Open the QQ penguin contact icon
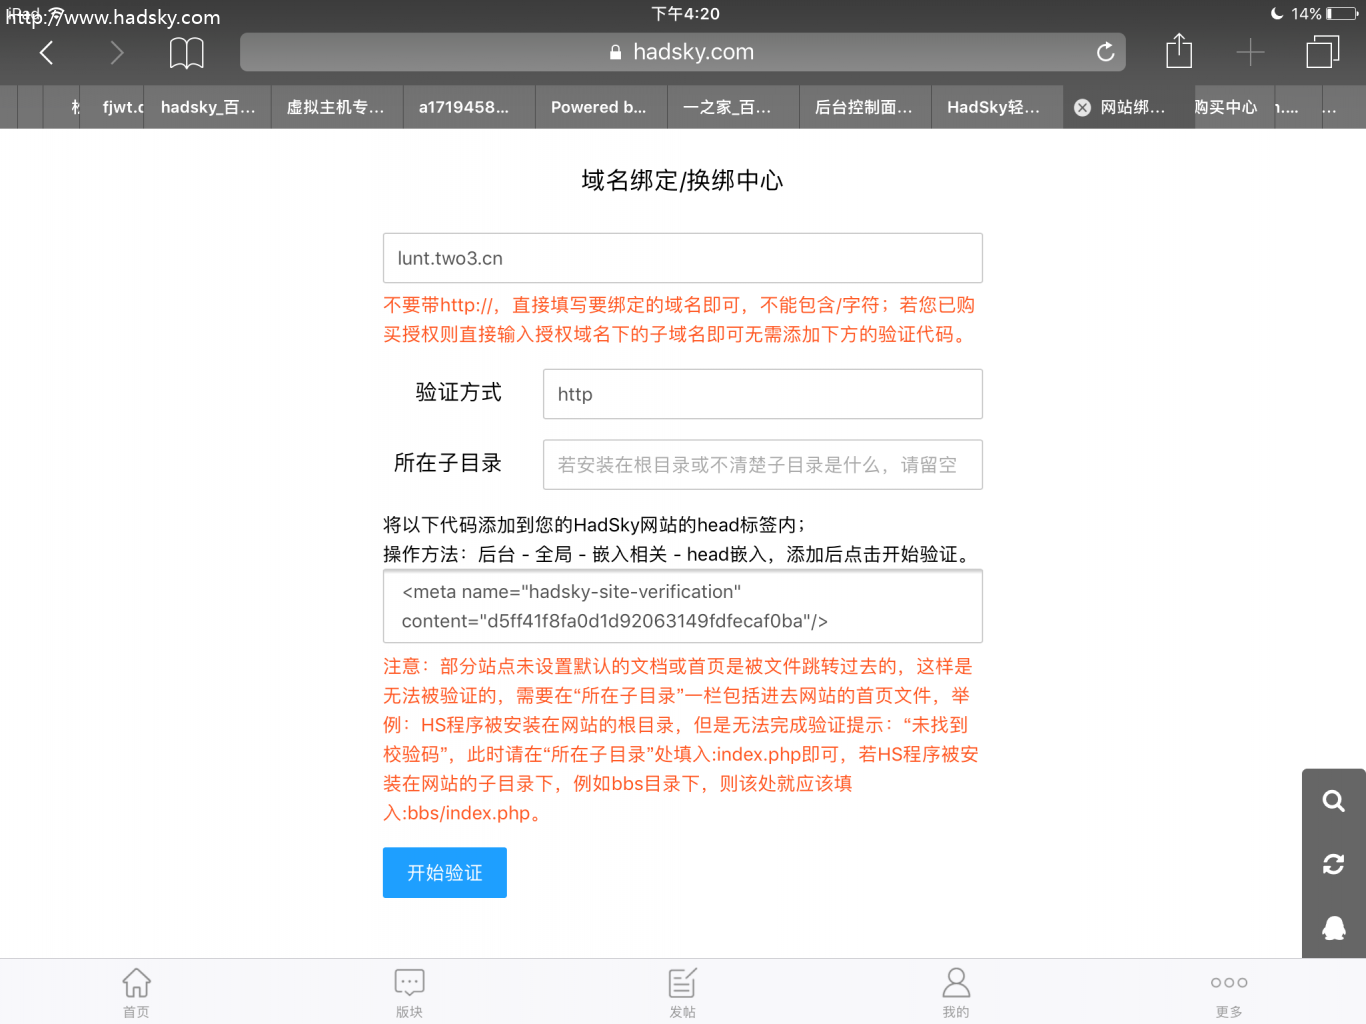The width and height of the screenshot is (1366, 1024). tap(1333, 928)
